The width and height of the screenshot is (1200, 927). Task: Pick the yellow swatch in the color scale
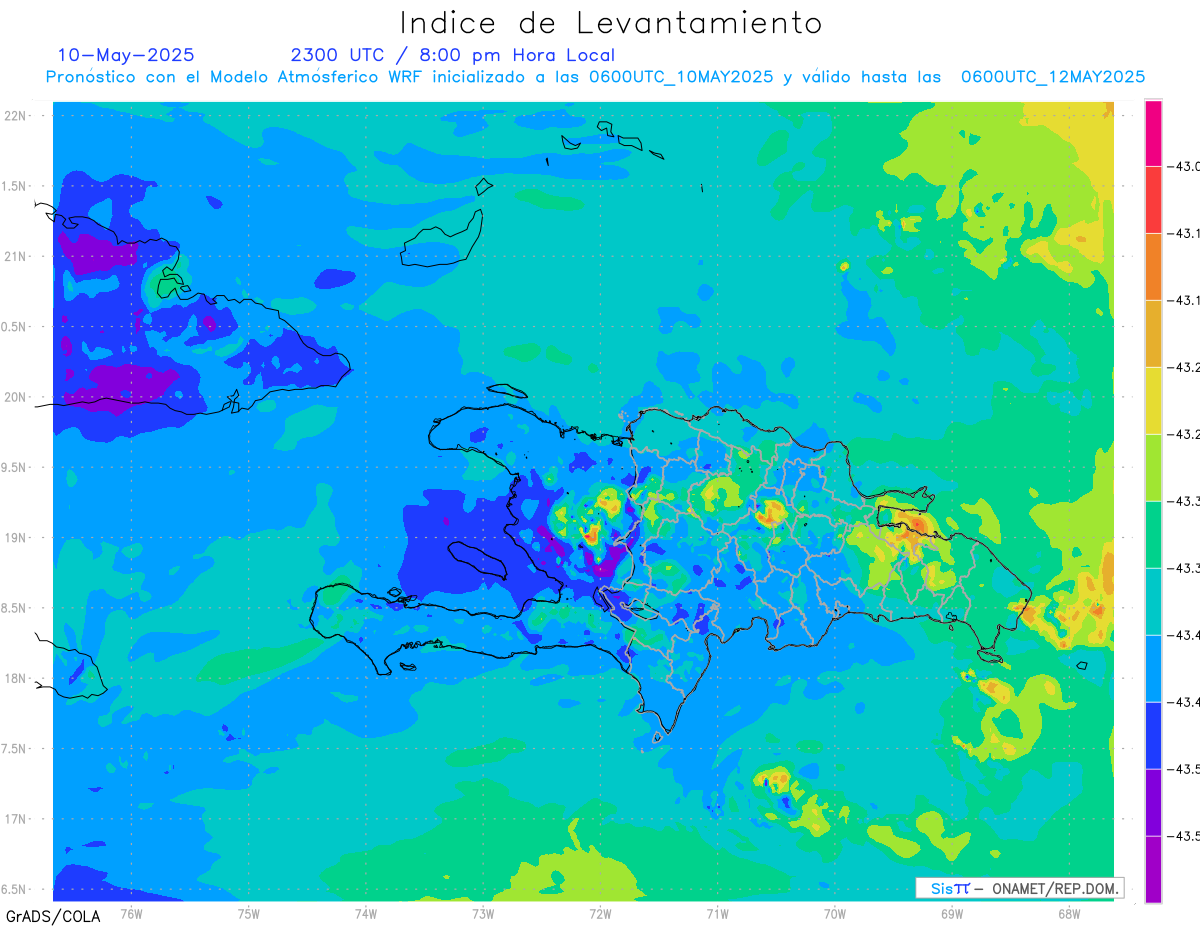click(1153, 401)
